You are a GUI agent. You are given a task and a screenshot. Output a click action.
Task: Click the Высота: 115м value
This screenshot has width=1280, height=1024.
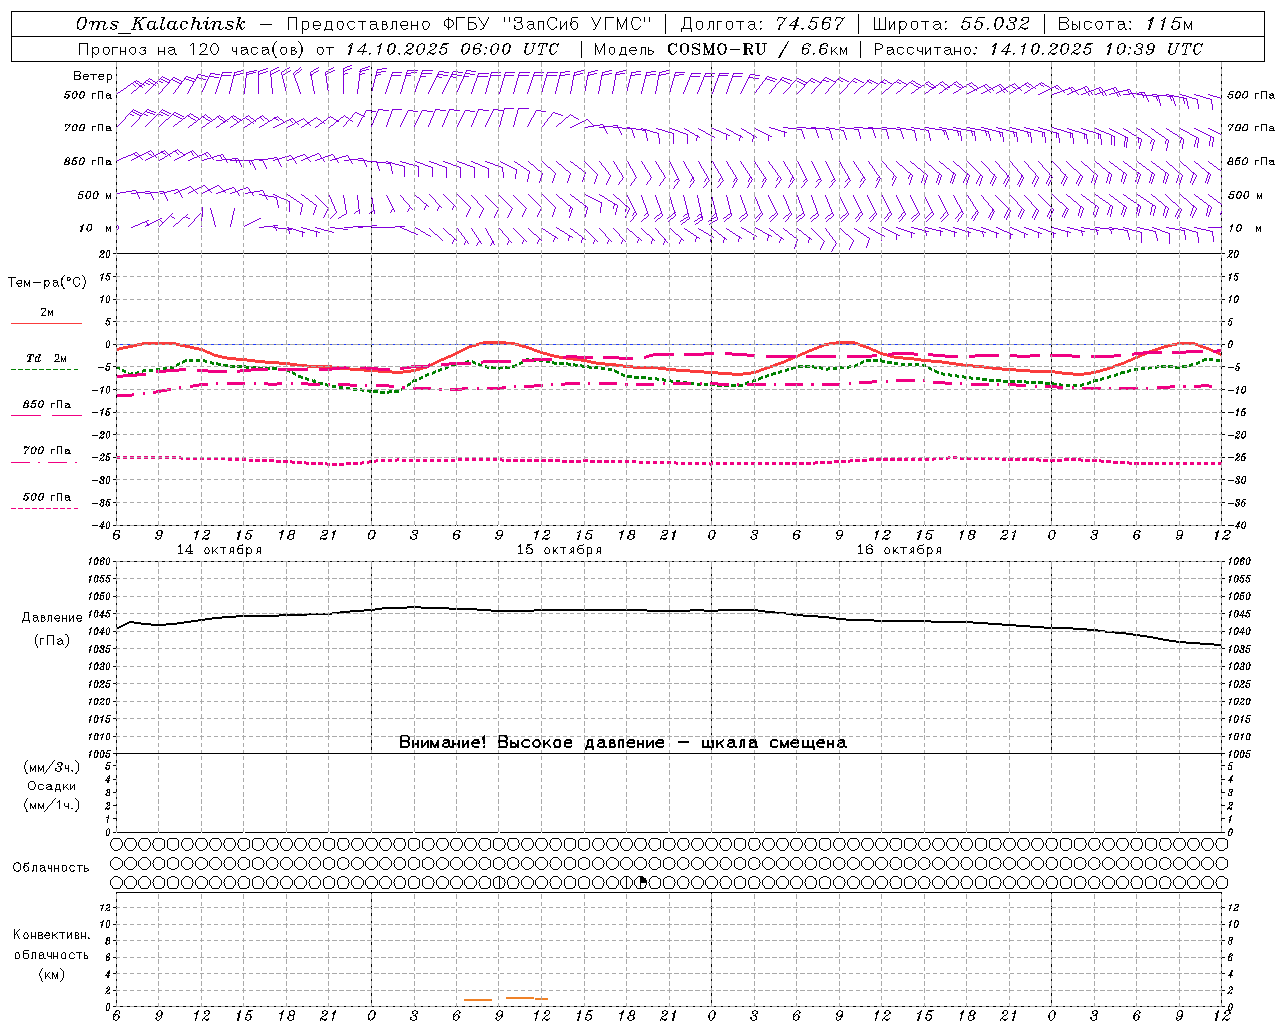point(1125,24)
